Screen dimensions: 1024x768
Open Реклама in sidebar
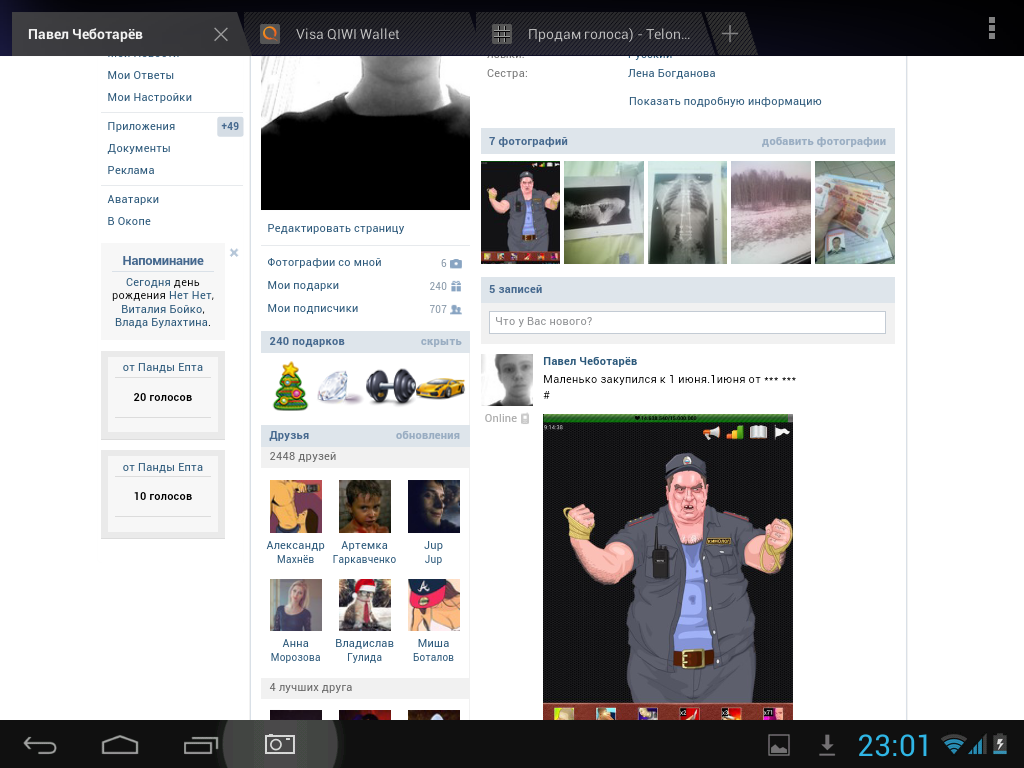131,170
